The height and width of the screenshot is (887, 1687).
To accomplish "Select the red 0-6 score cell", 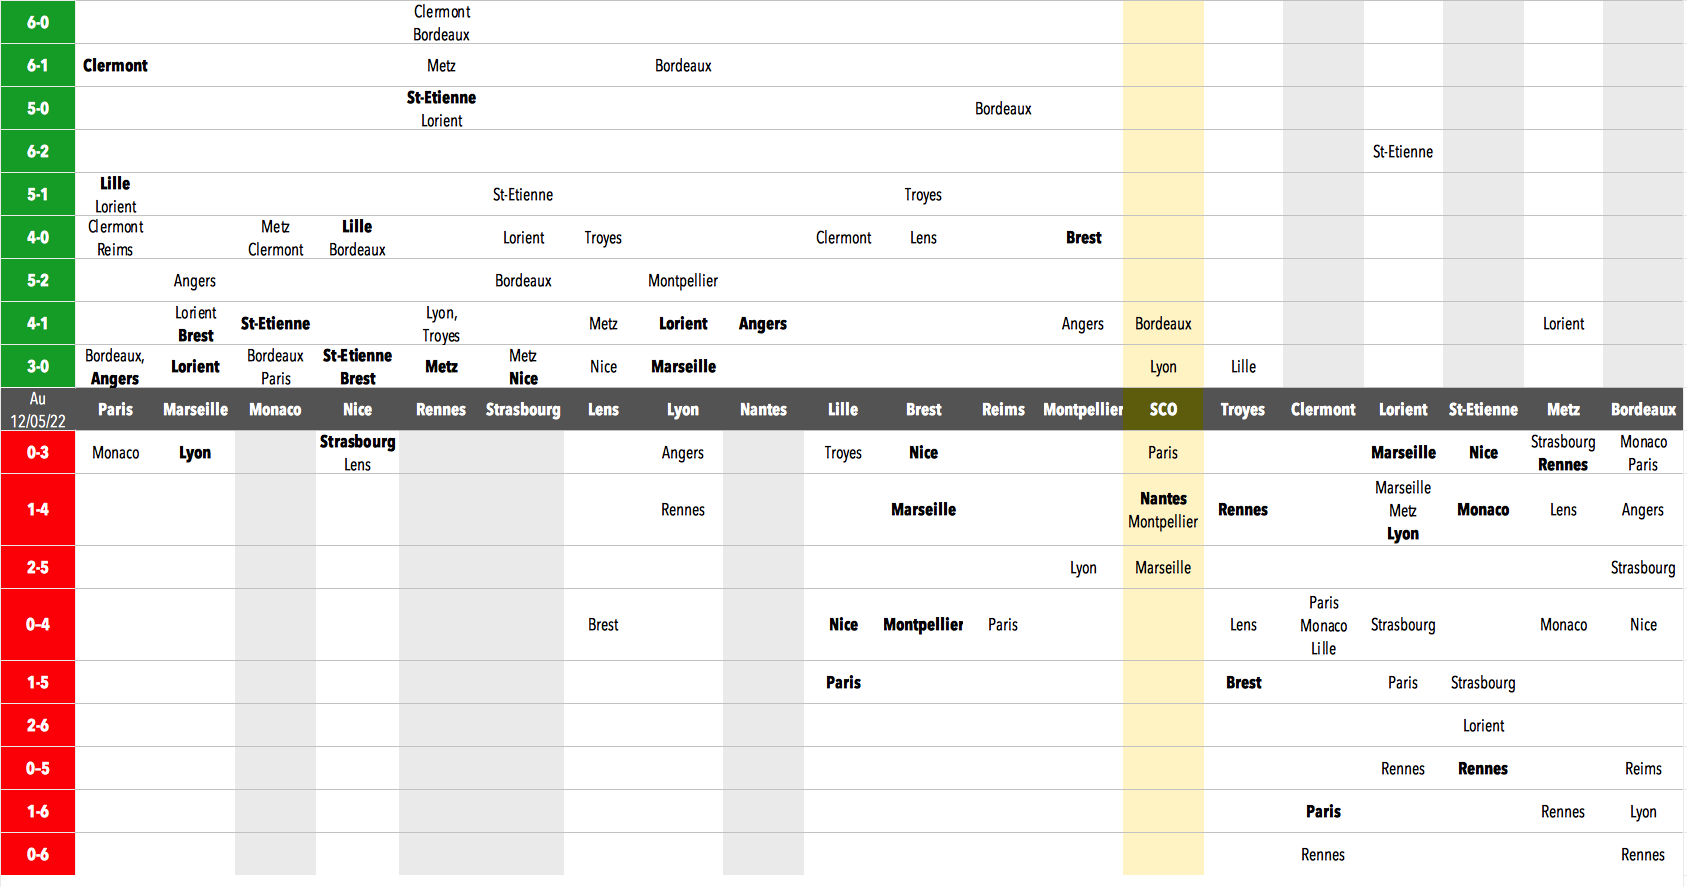I will 38,854.
